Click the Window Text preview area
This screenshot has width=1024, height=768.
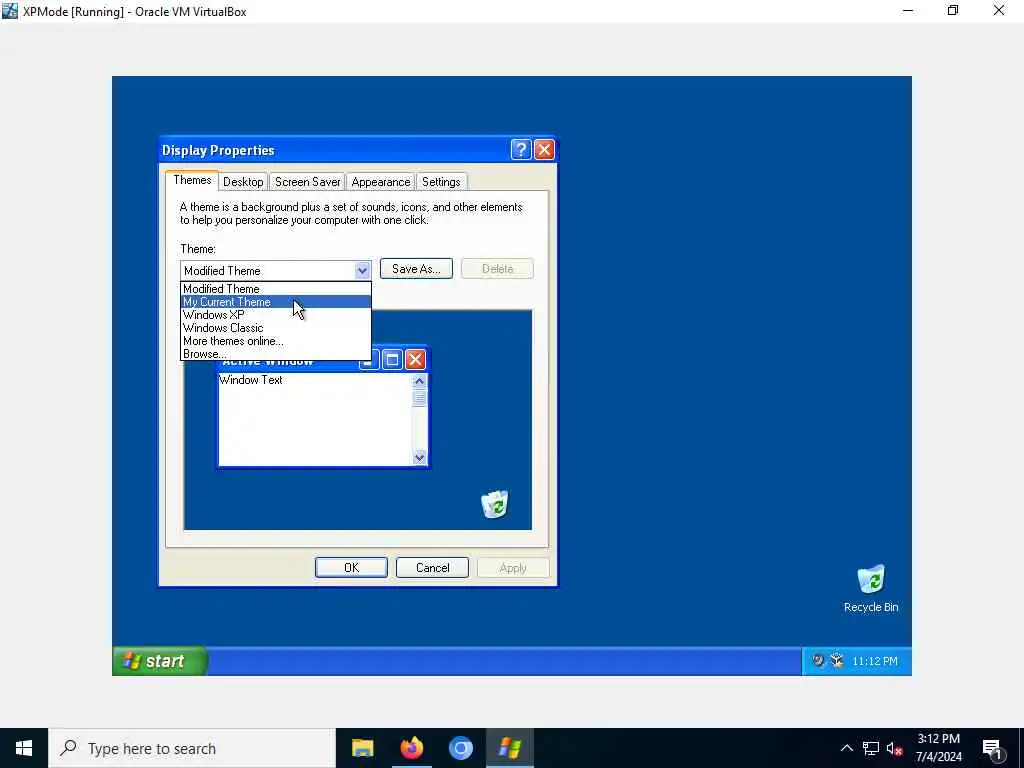coord(315,419)
